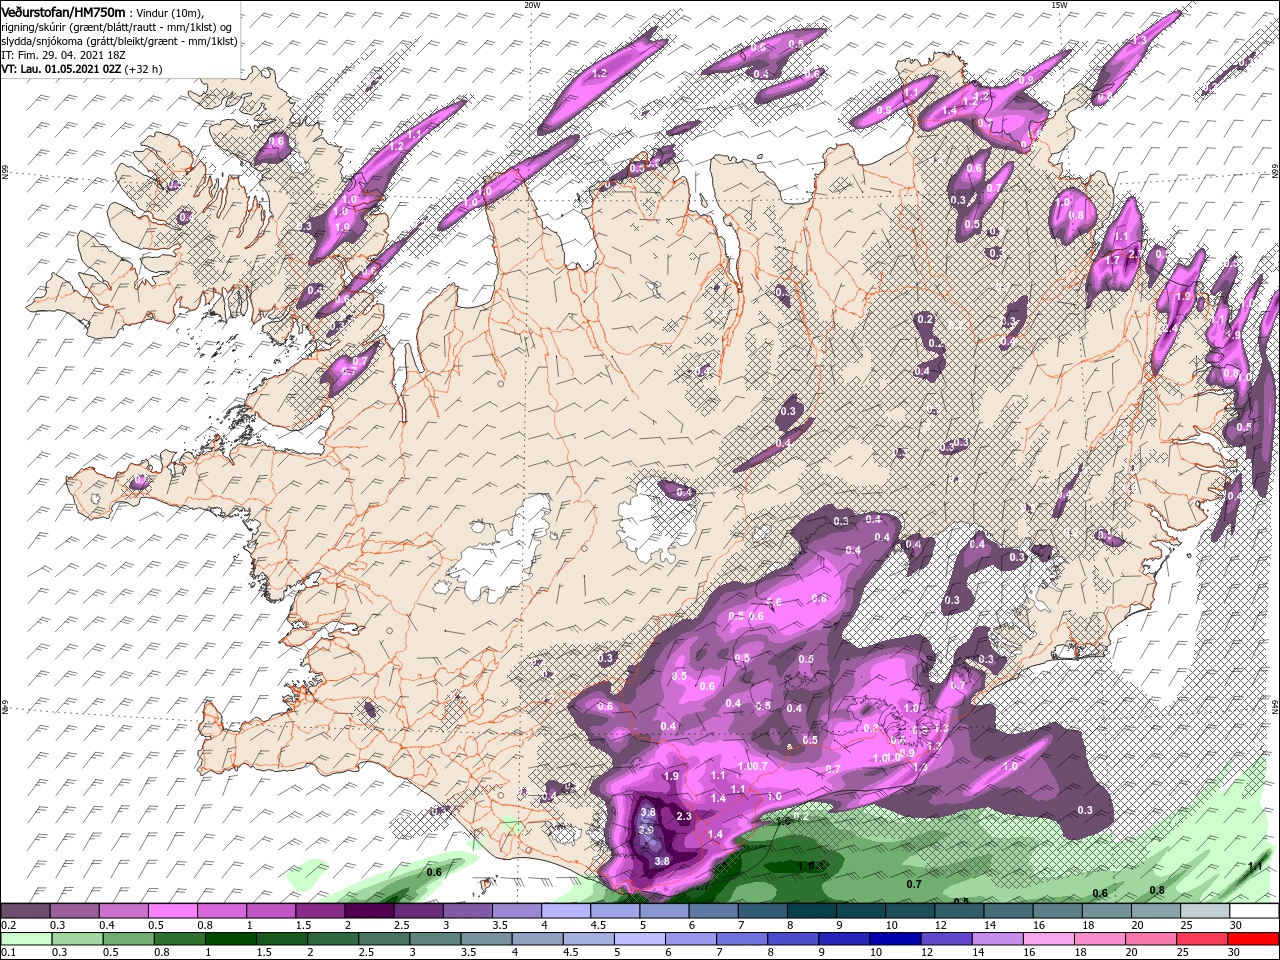This screenshot has width=1280, height=960.
Task: Click the white swatch ending the snow legend
Action: 1254,911
